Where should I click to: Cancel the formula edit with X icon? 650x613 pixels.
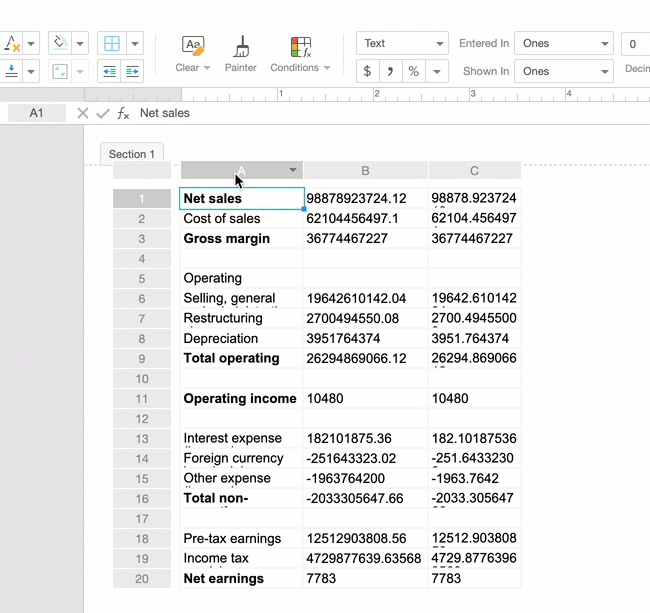[x=83, y=113]
